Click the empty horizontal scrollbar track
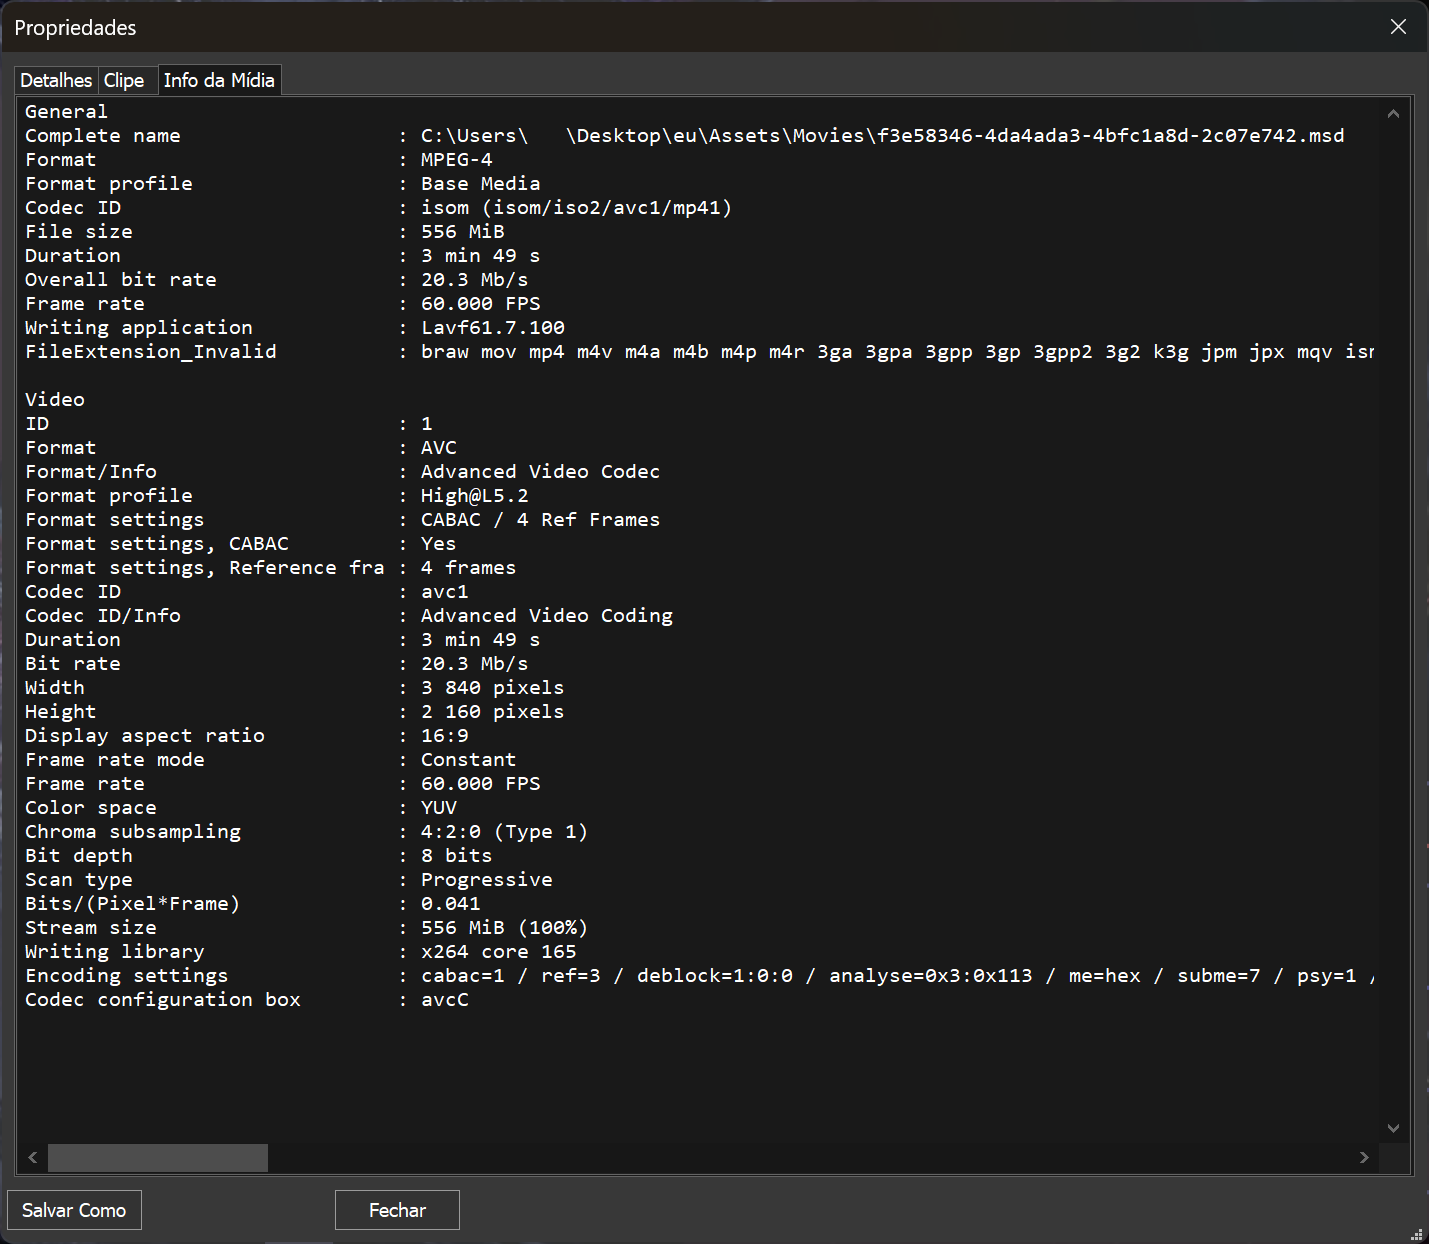This screenshot has height=1244, width=1429. [800, 1157]
